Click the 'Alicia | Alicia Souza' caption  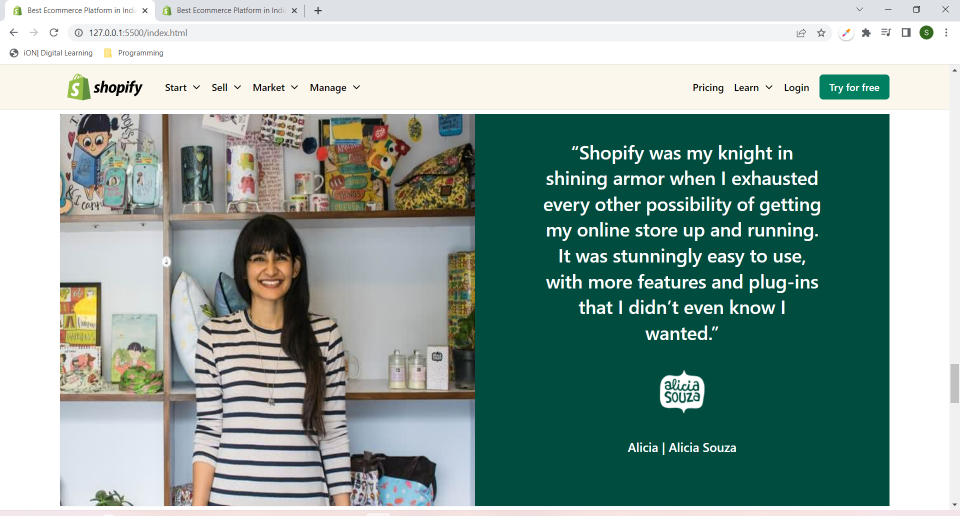point(681,447)
